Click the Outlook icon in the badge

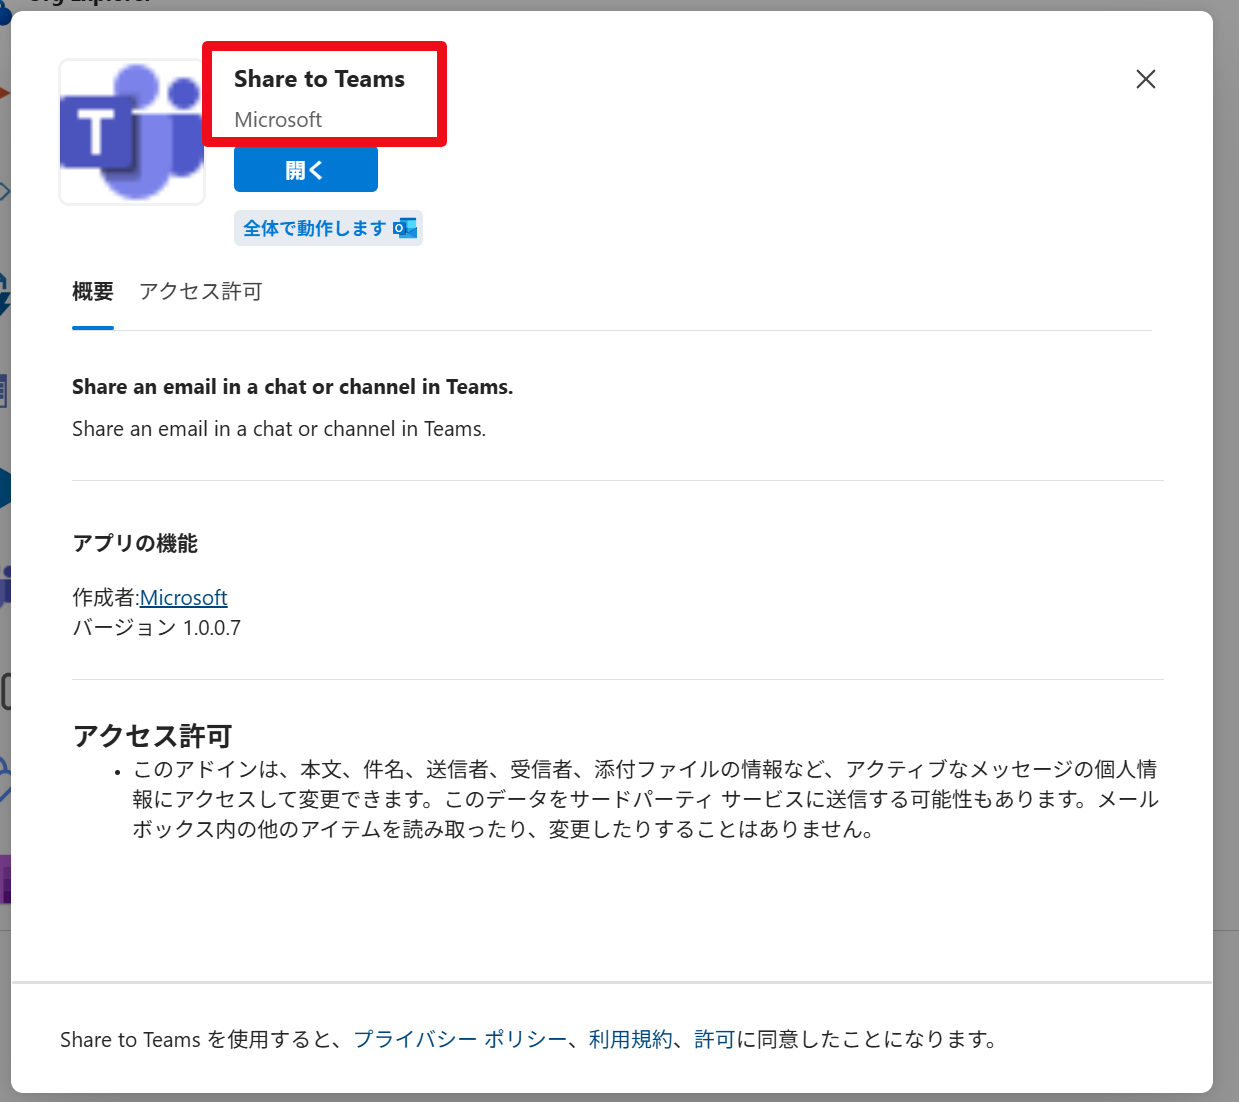[405, 228]
